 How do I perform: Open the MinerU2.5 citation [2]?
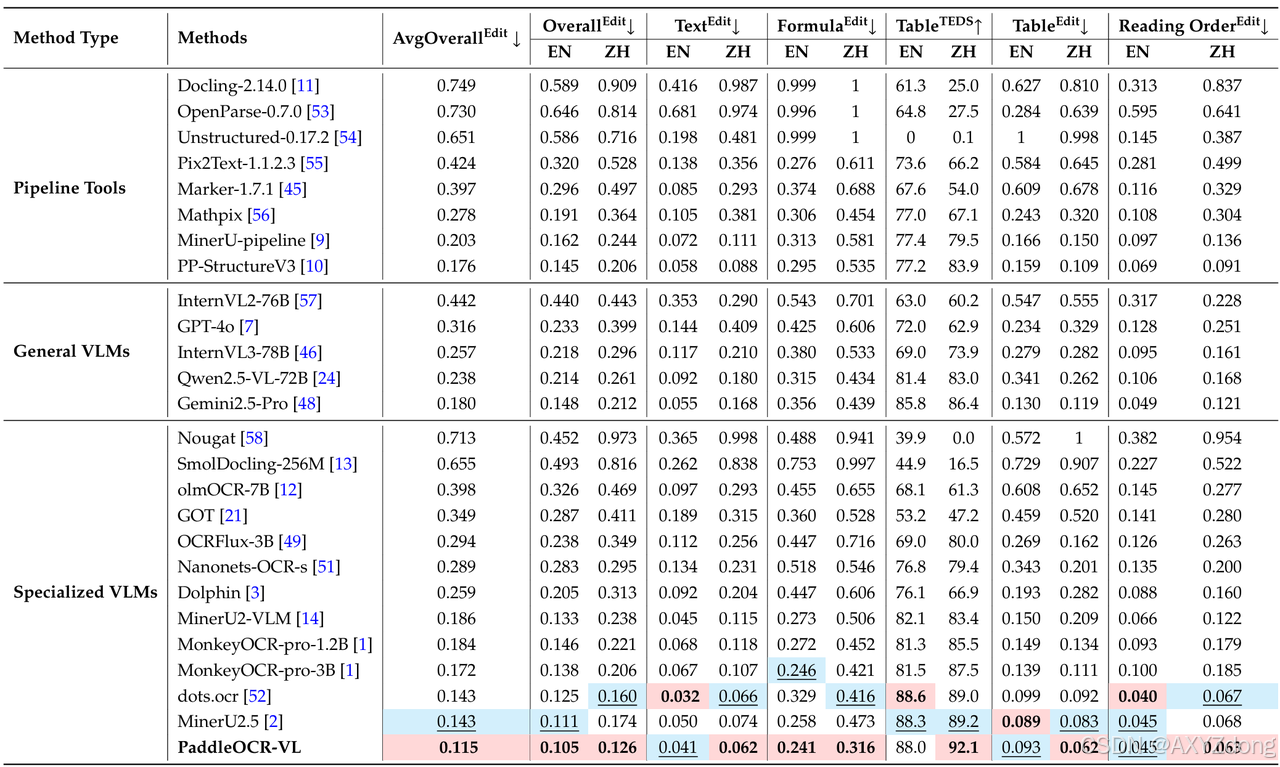click(x=272, y=722)
